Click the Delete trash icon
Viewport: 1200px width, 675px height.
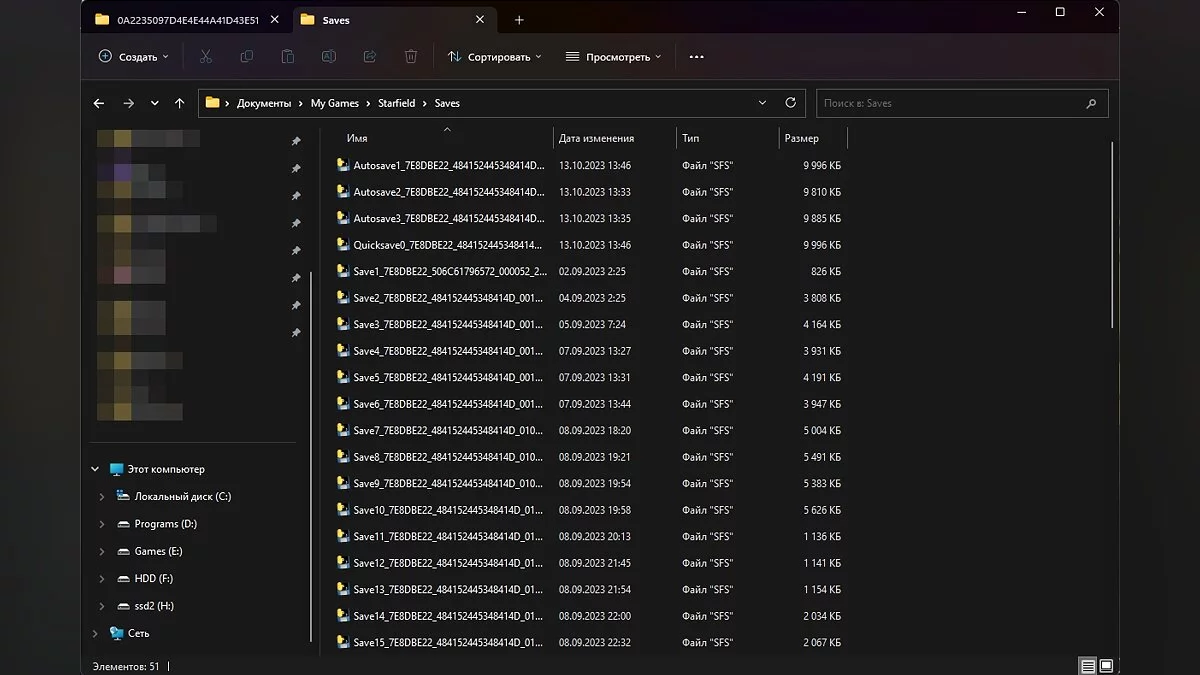[x=411, y=57]
